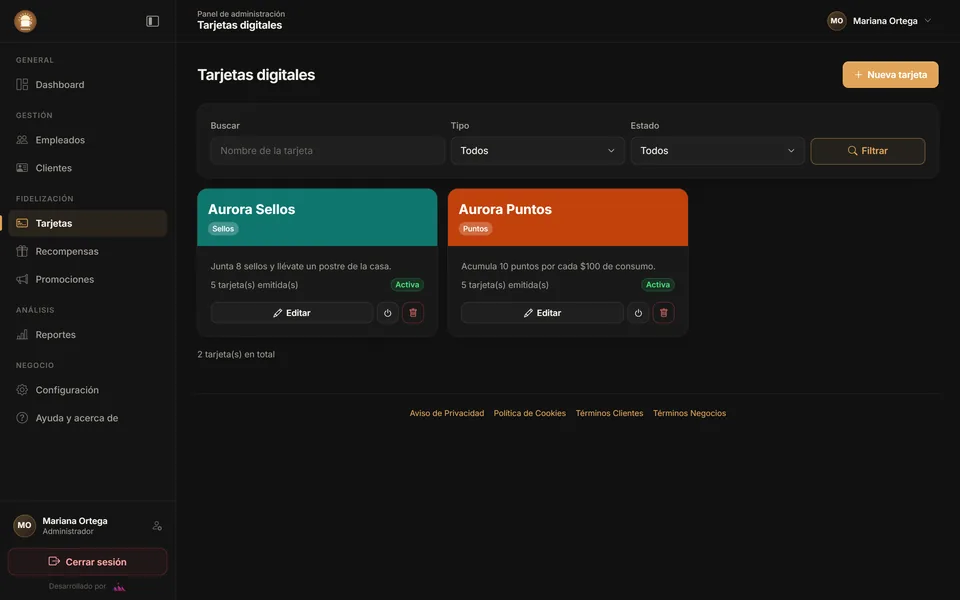Click the MO avatar in the top bar
The height and width of the screenshot is (600, 960).
(x=836, y=21)
